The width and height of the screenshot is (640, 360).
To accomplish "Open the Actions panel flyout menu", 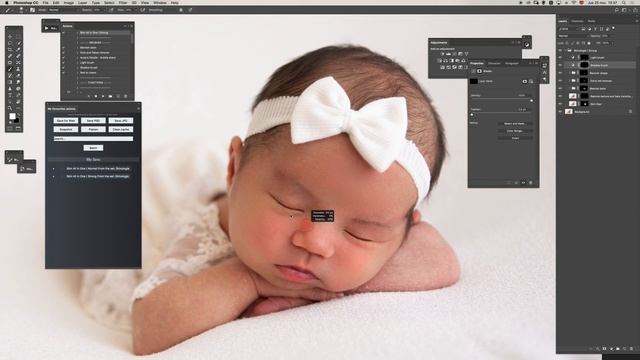I will coord(131,26).
